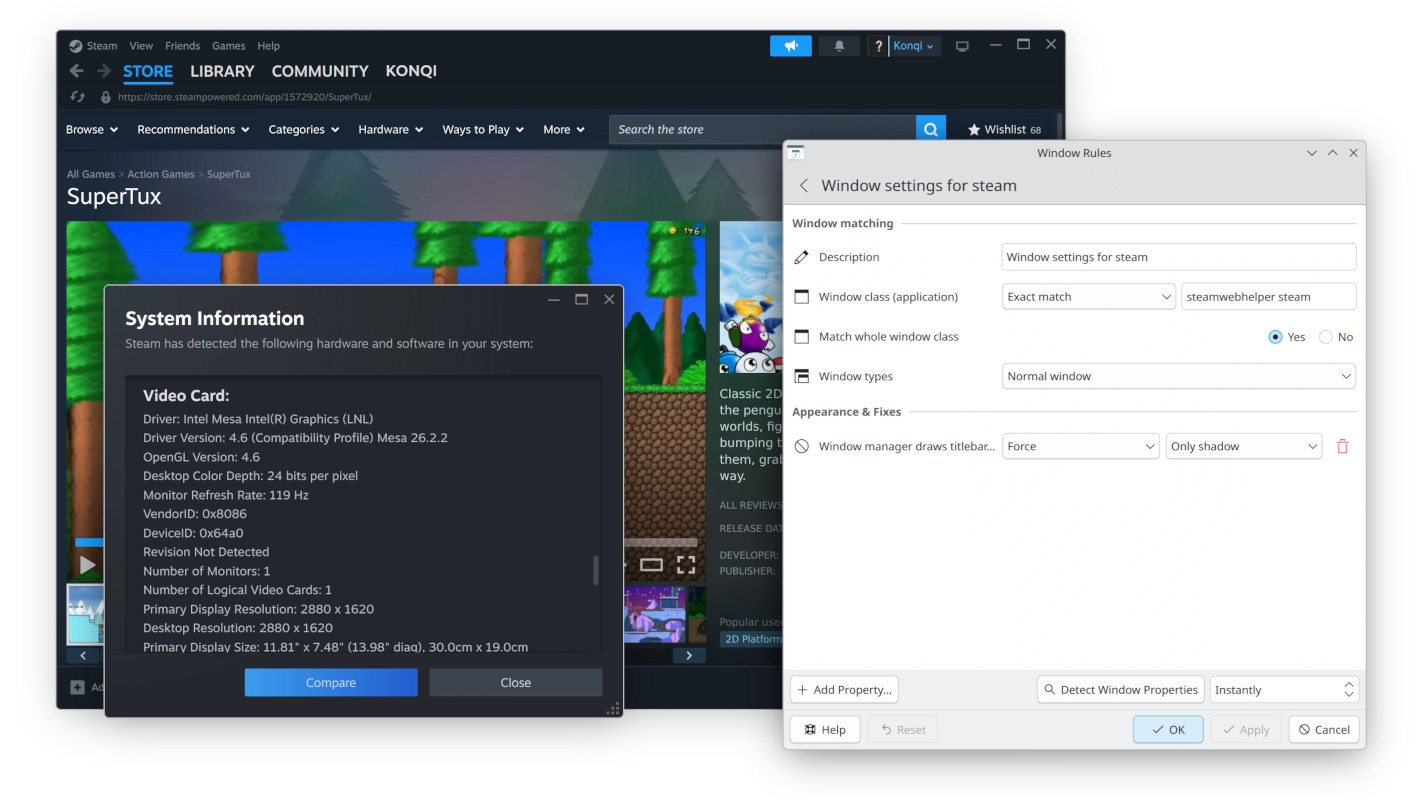Click the System Information scrollbar thumb

pos(596,570)
